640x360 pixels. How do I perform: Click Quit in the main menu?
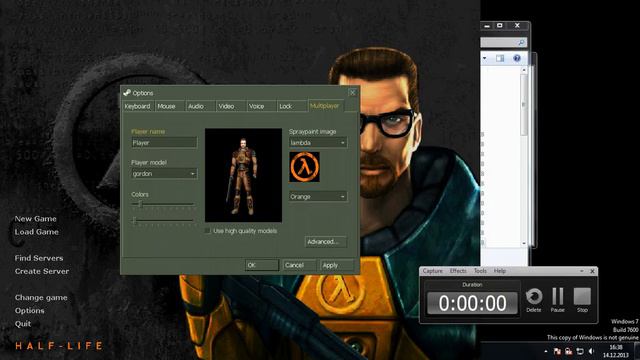[x=23, y=324]
